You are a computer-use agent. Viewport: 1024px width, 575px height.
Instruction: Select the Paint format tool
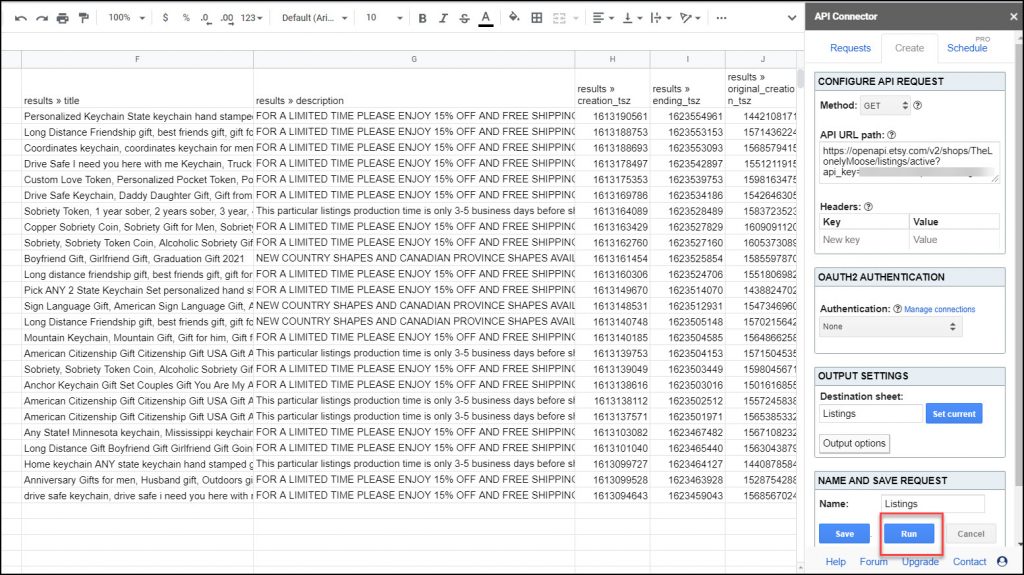[84, 18]
